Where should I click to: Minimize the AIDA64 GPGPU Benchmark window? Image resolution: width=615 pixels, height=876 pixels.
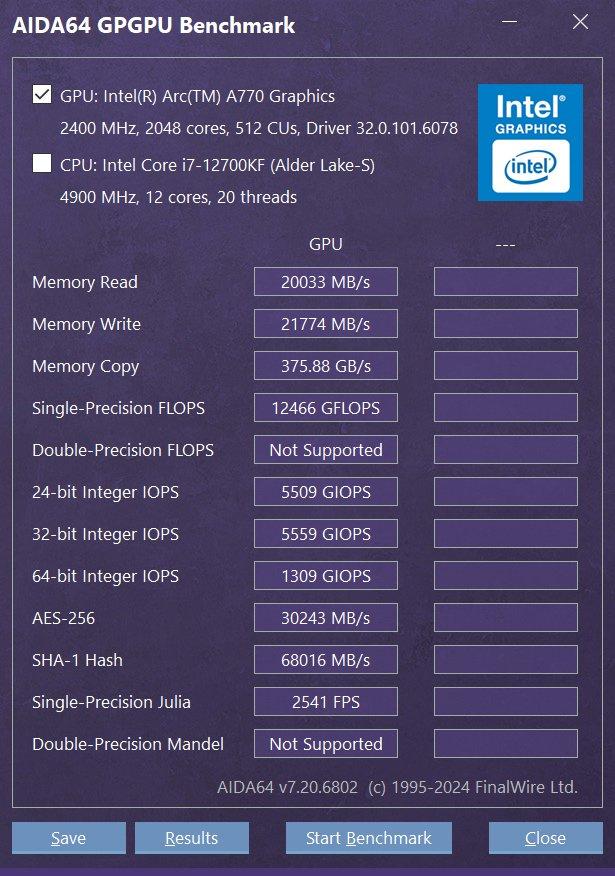(509, 22)
